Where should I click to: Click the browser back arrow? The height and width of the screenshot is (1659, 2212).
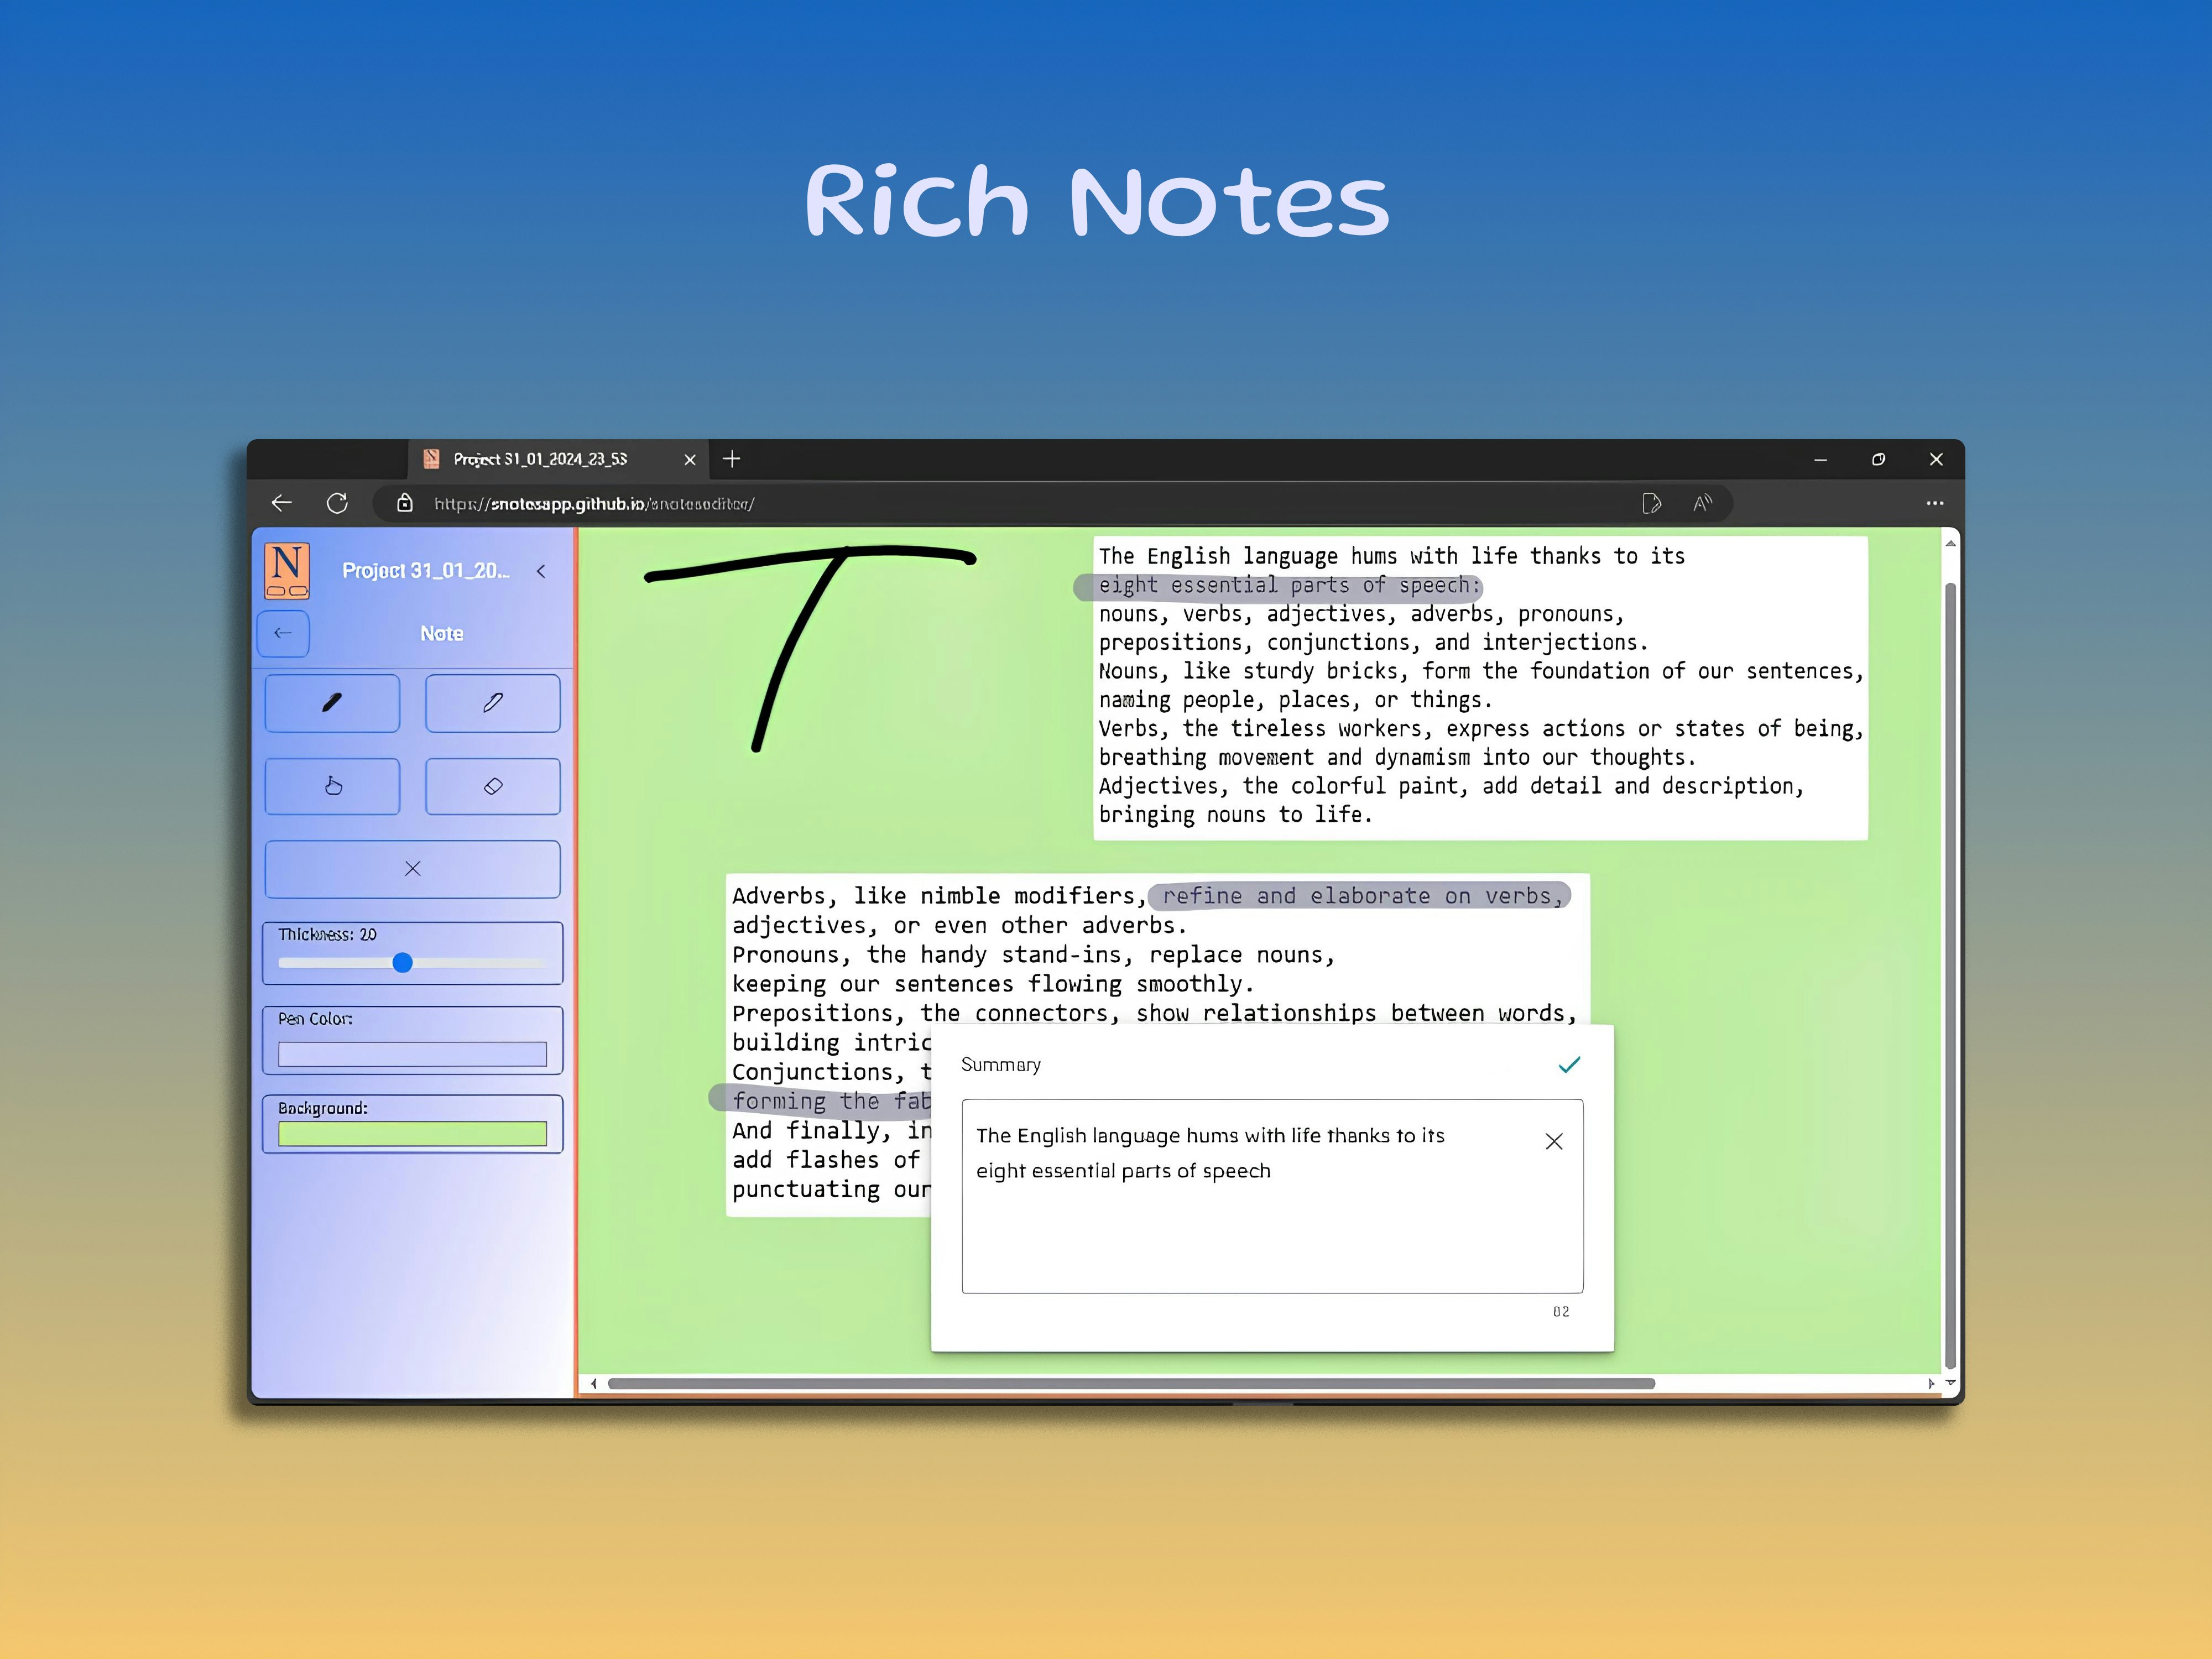pos(282,503)
